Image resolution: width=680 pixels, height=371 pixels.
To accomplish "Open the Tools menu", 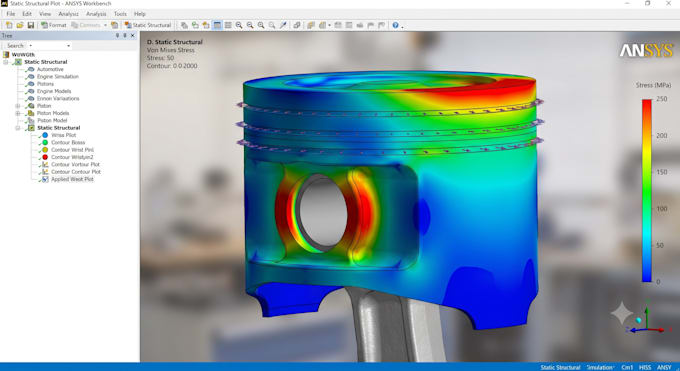I will click(x=120, y=14).
